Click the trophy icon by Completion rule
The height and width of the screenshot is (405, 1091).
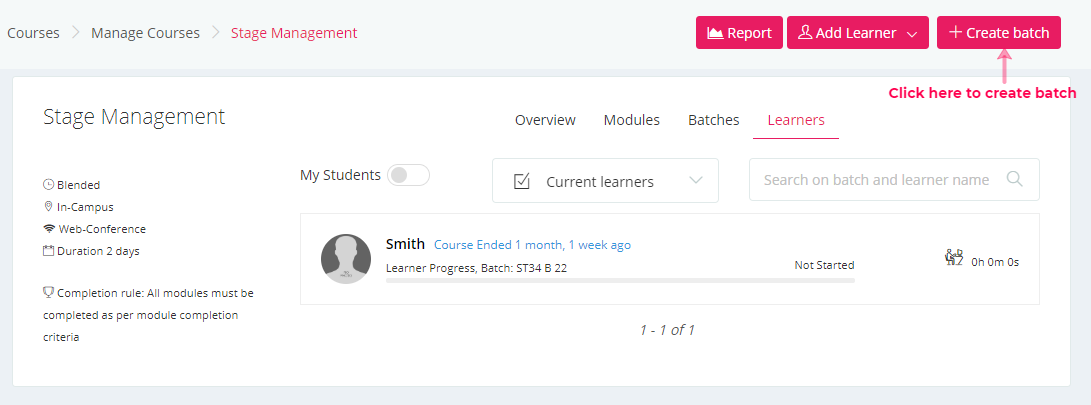(49, 293)
